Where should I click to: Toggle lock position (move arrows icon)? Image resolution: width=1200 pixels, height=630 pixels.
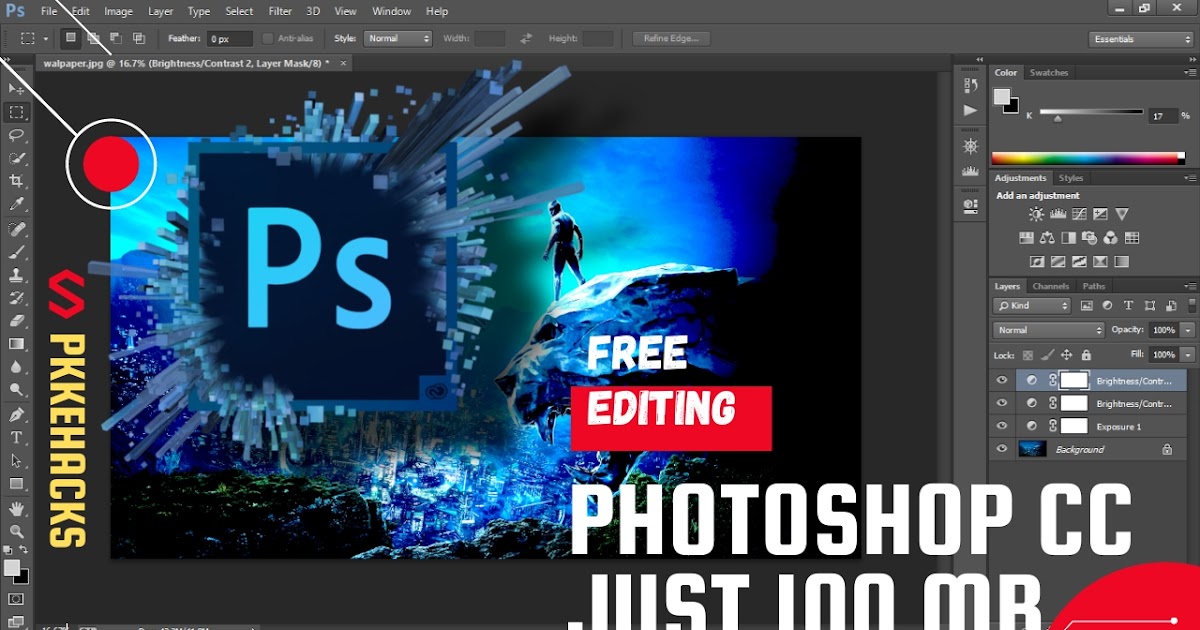[1066, 355]
